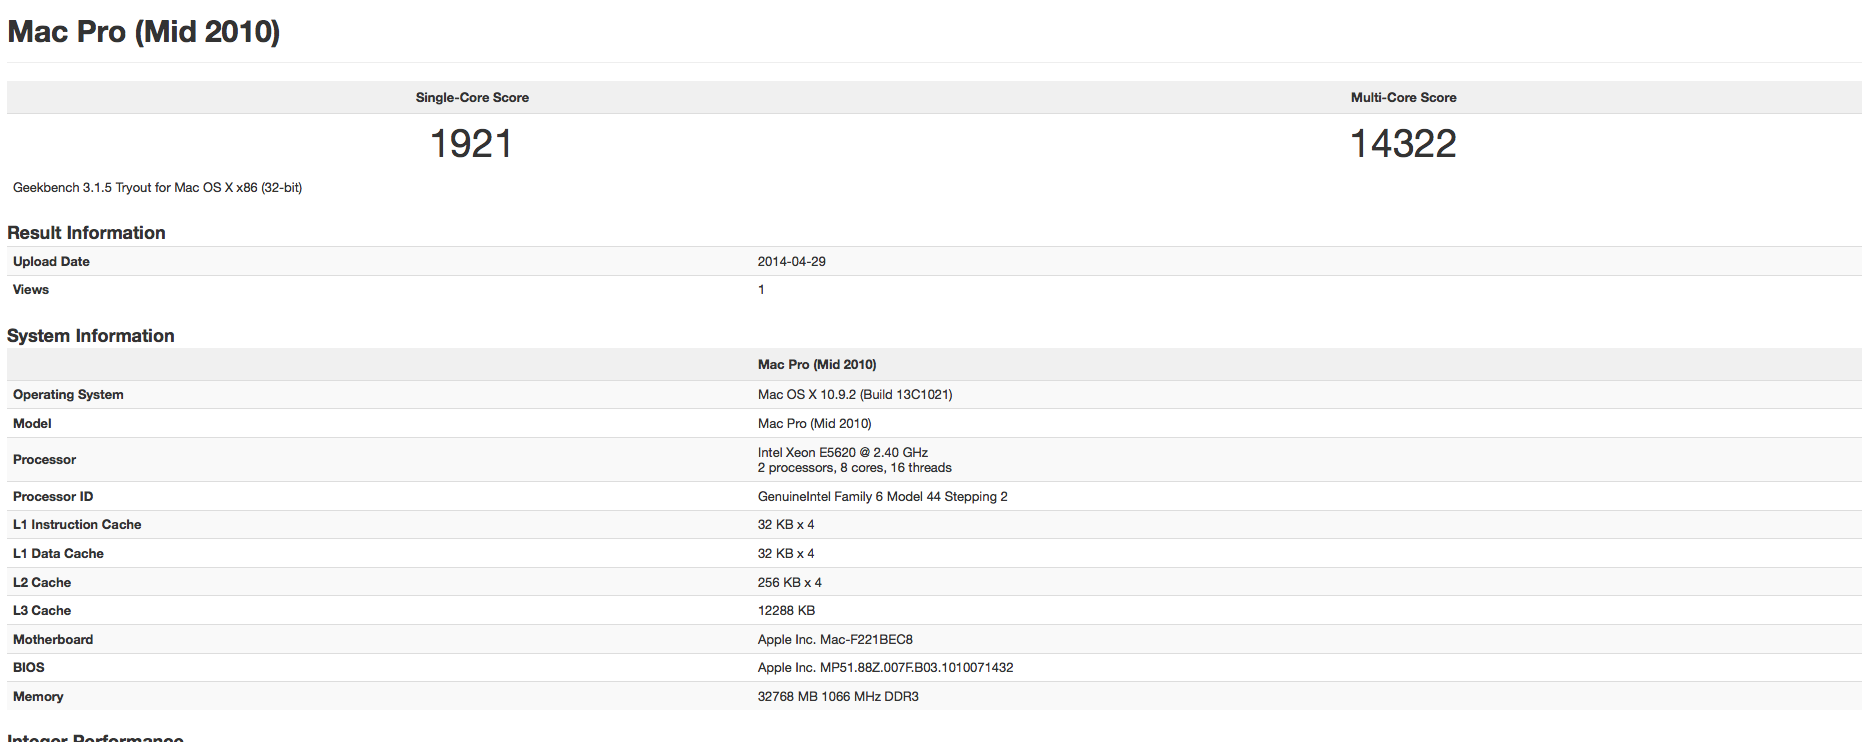
Task: Click the 'Operating System' row label
Action: [68, 395]
